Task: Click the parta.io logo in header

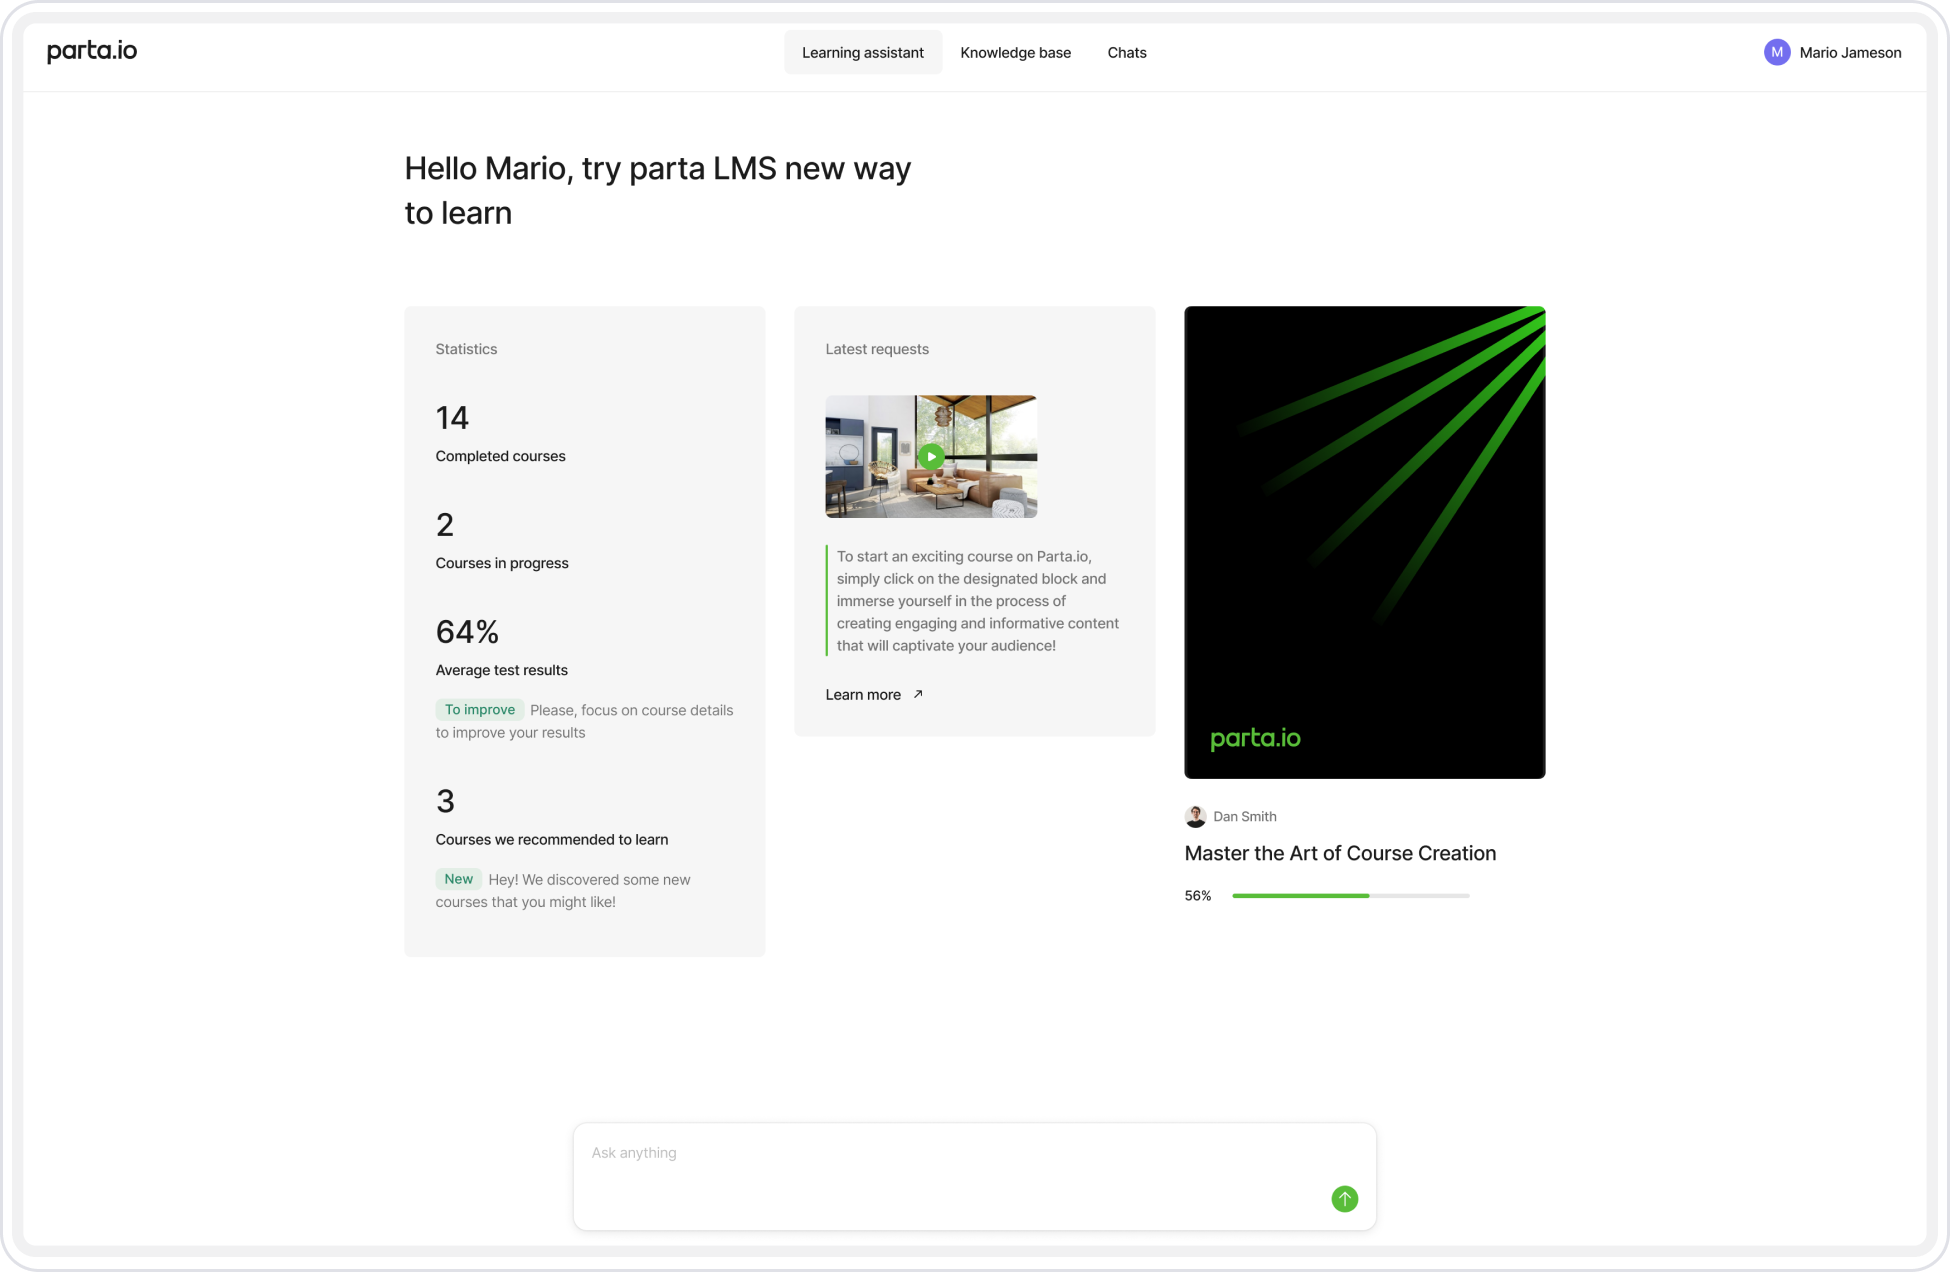Action: pos(92,52)
